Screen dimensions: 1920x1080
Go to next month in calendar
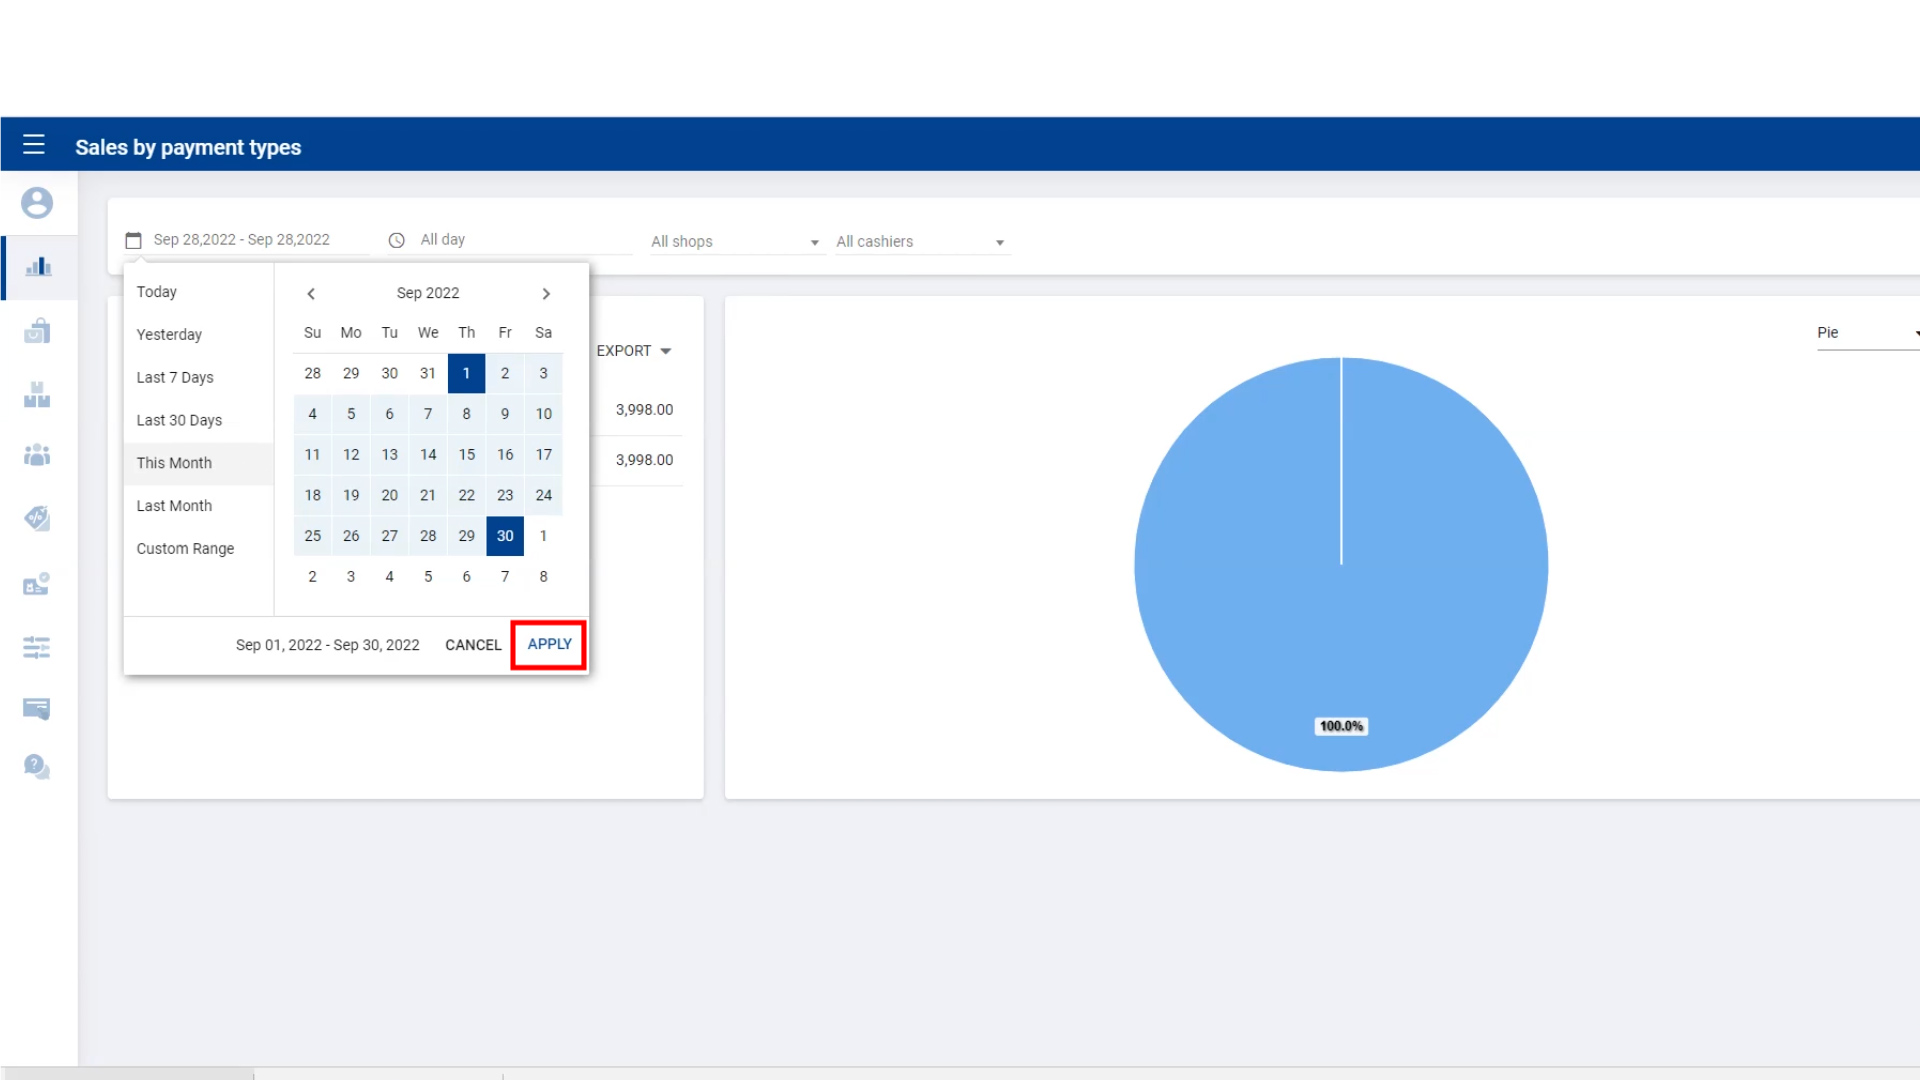(546, 294)
